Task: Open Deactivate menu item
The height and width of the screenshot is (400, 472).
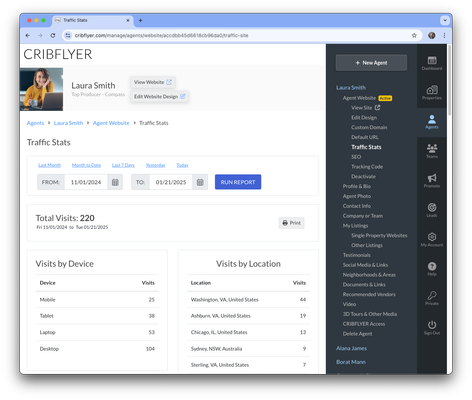Action: (363, 176)
